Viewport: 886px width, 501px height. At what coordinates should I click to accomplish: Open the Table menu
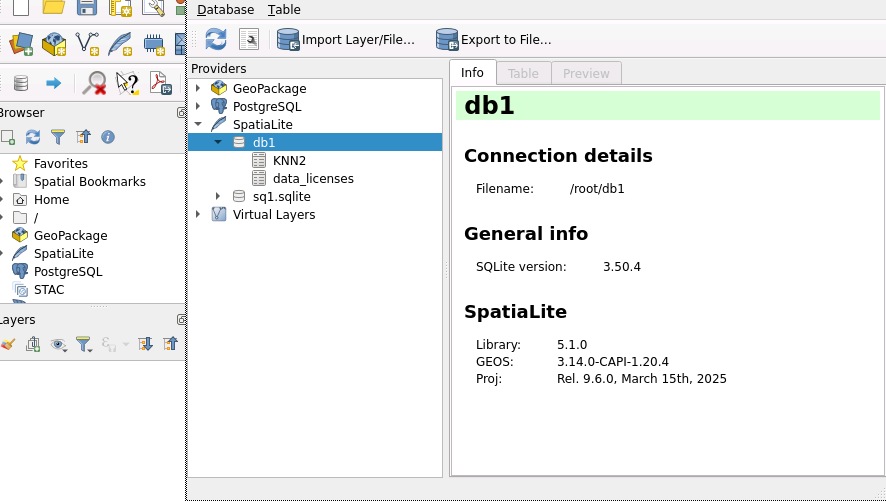284,10
